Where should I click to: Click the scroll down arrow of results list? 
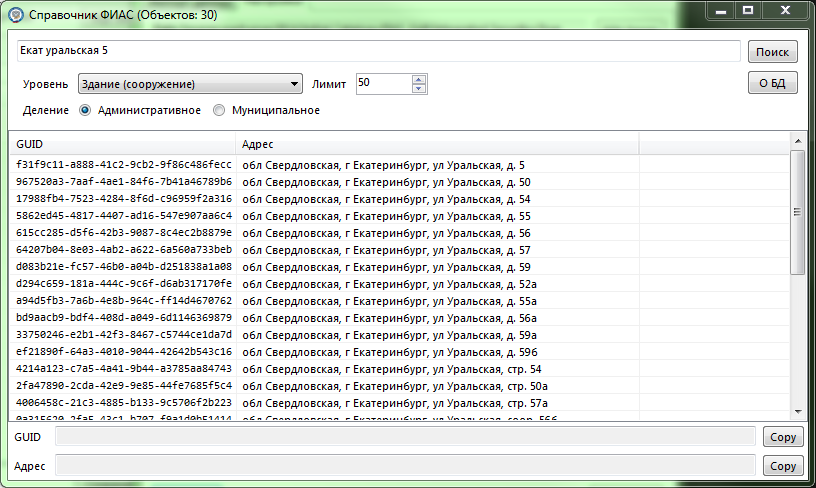797,410
